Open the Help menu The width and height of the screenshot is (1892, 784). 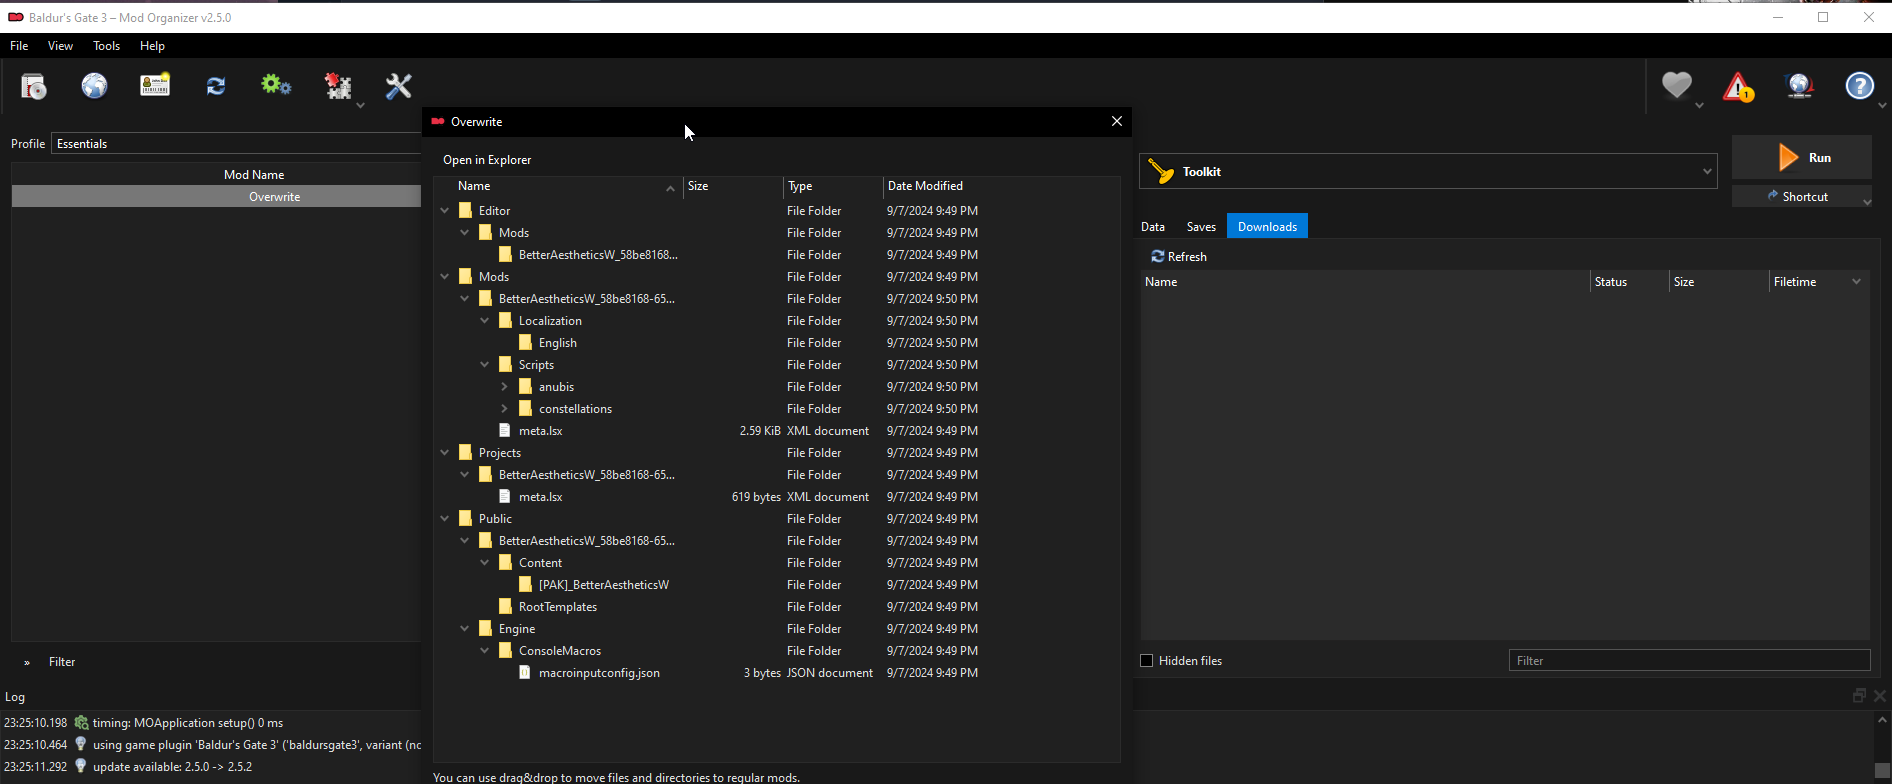152,46
